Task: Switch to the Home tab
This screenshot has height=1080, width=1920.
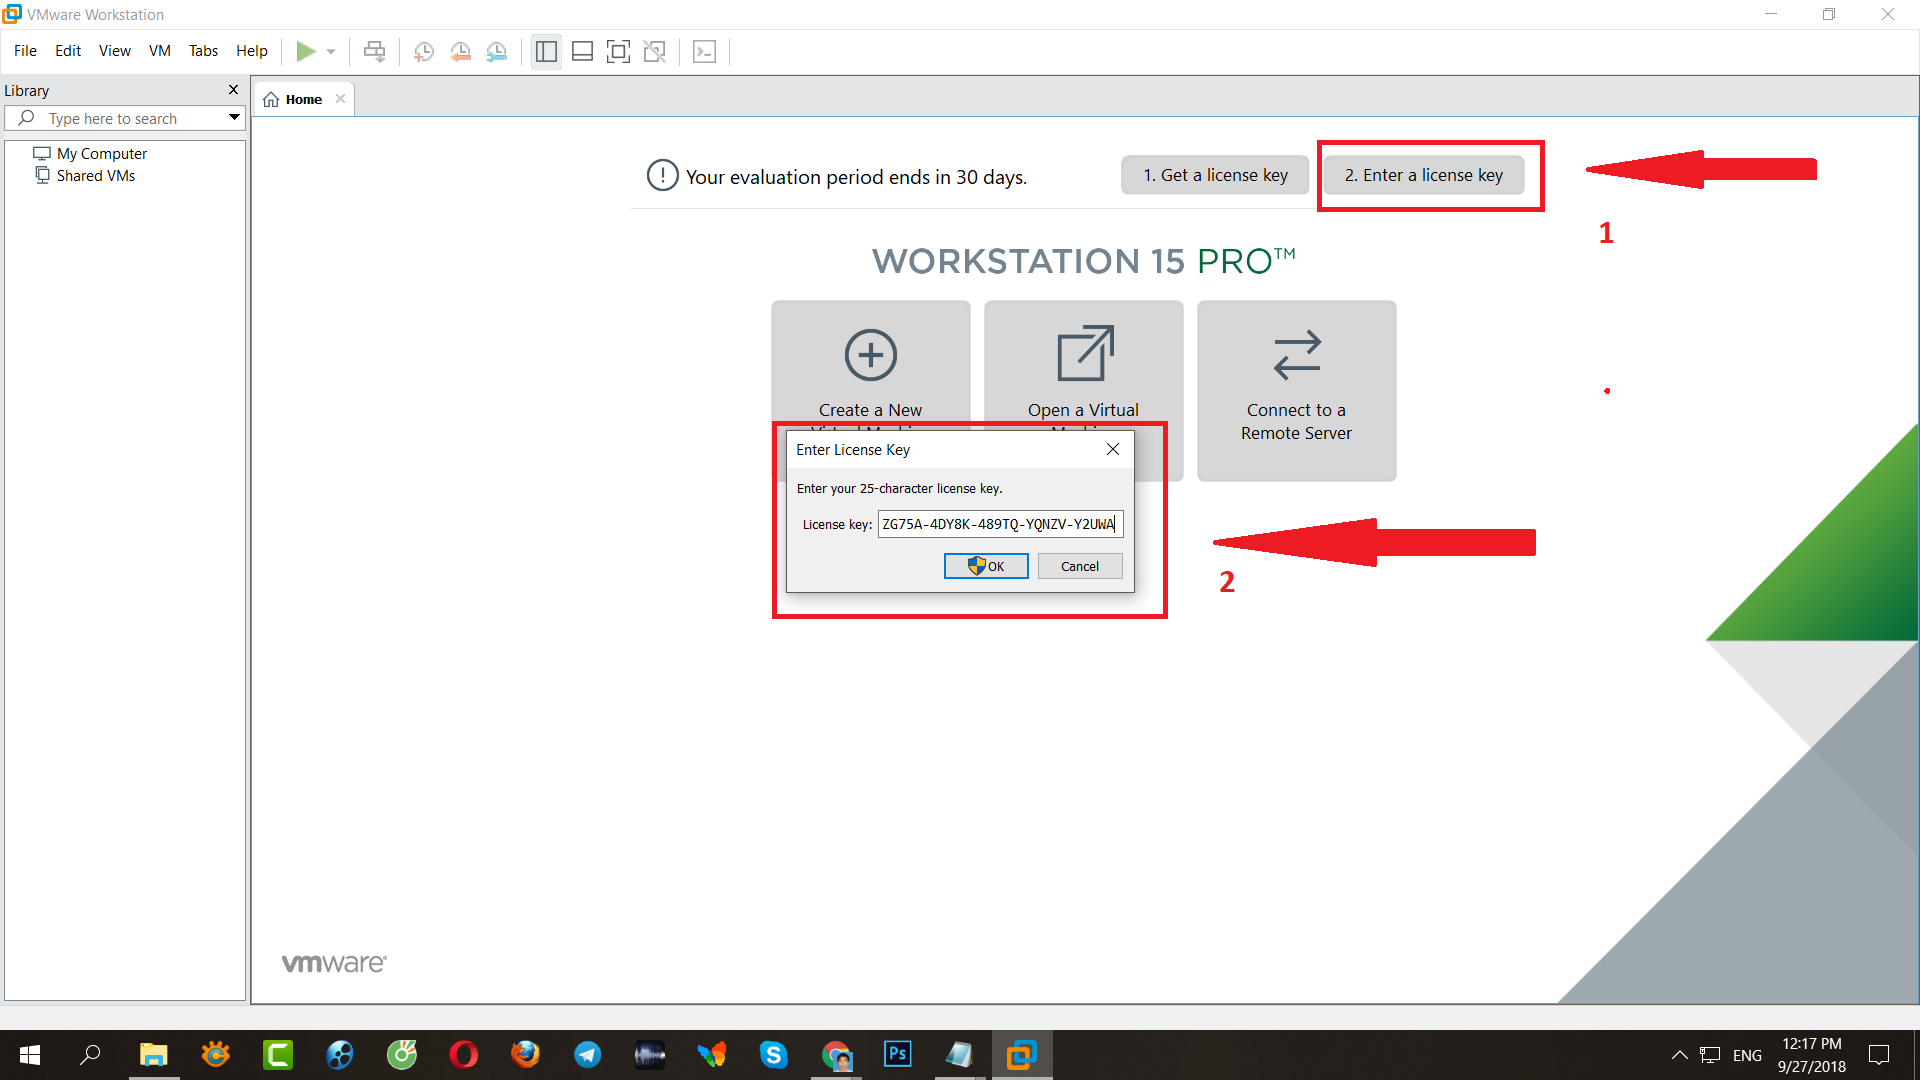Action: coord(302,99)
